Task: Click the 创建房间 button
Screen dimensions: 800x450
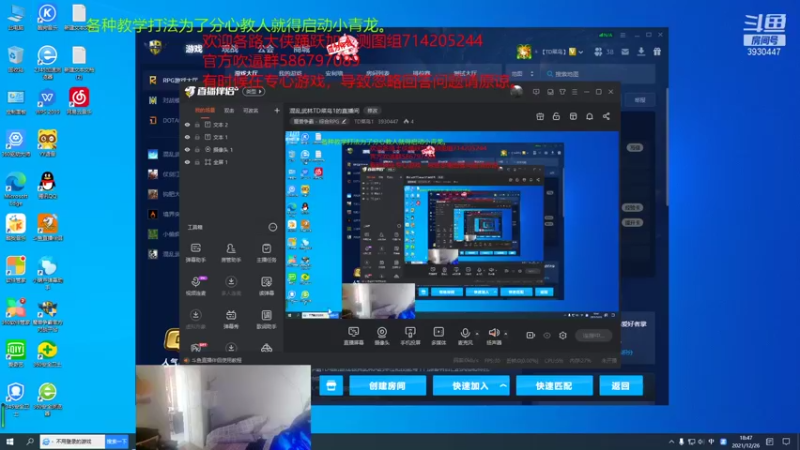Action: click(x=388, y=386)
